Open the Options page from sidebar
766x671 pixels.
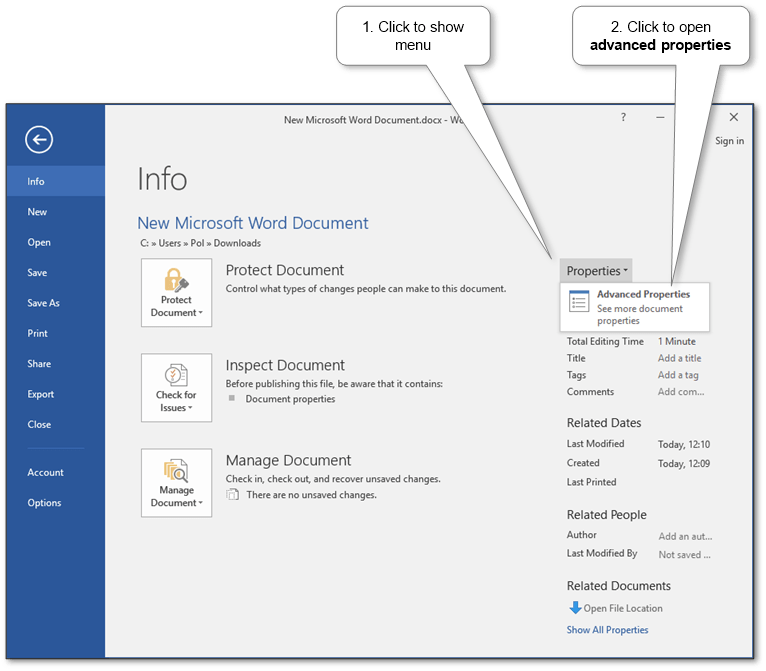pos(44,503)
